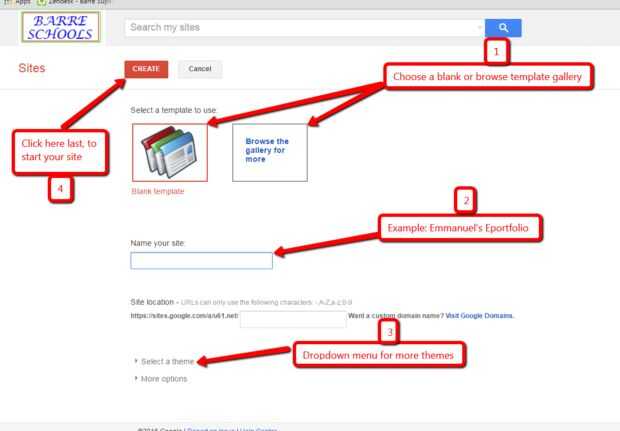Expand the More options section

[161, 379]
